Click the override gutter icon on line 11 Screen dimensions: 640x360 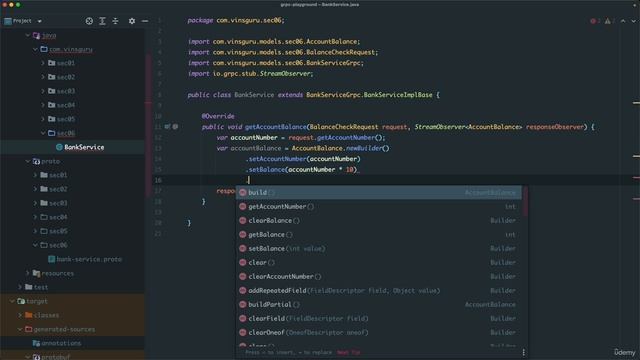167,127
